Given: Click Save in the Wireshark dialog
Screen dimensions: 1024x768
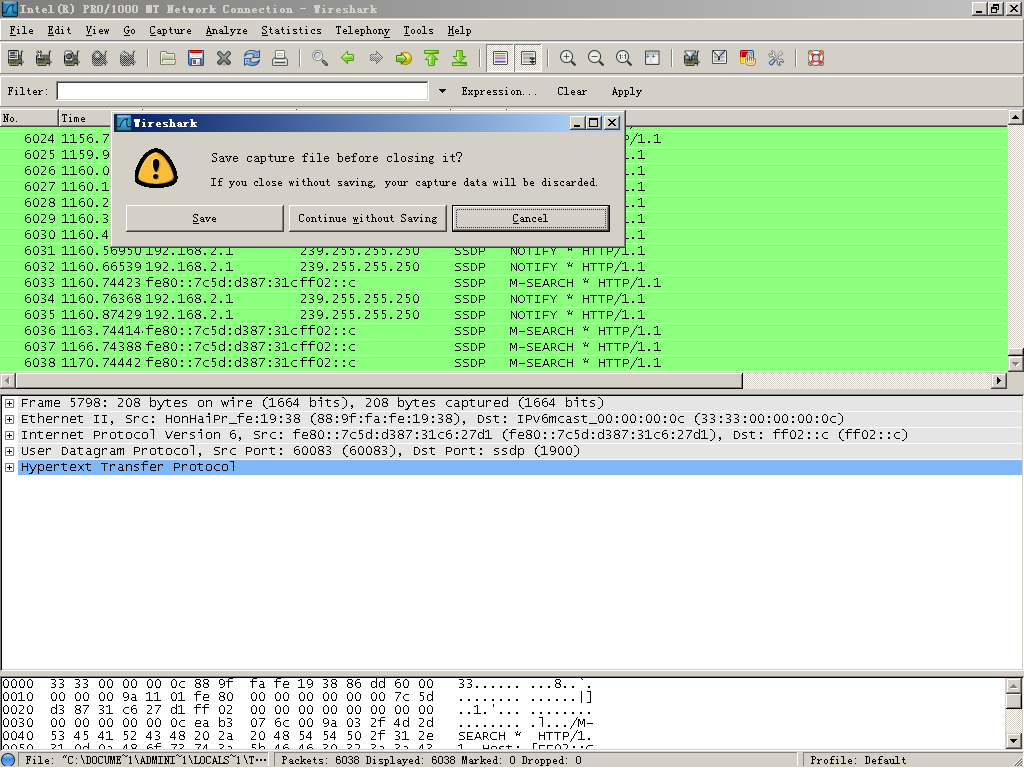Looking at the screenshot, I should (x=204, y=218).
